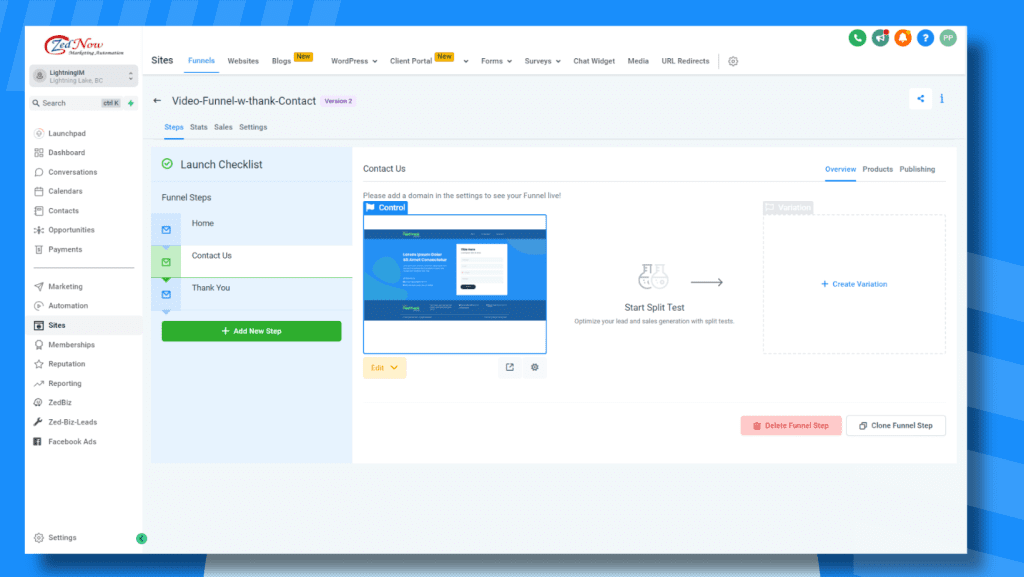Switch to the Stats tab
This screenshot has width=1024, height=577.
click(199, 127)
